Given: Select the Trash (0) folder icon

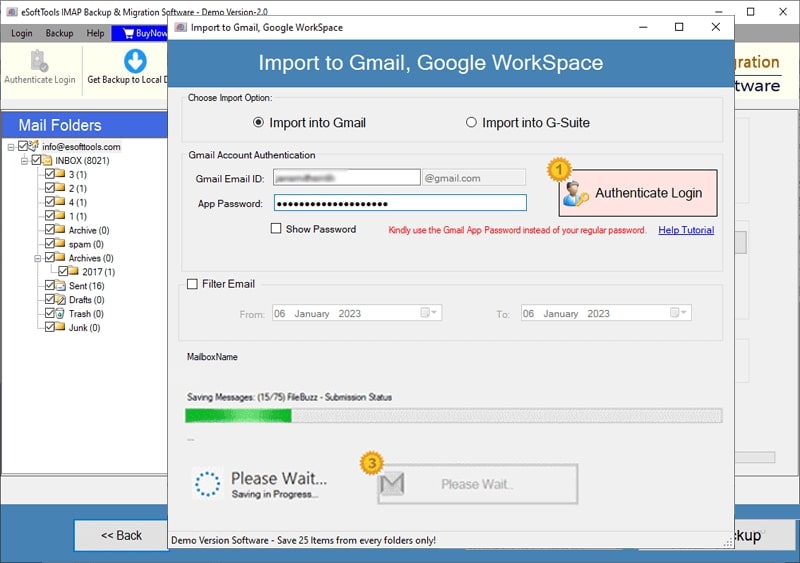Looking at the screenshot, I should click(61, 313).
